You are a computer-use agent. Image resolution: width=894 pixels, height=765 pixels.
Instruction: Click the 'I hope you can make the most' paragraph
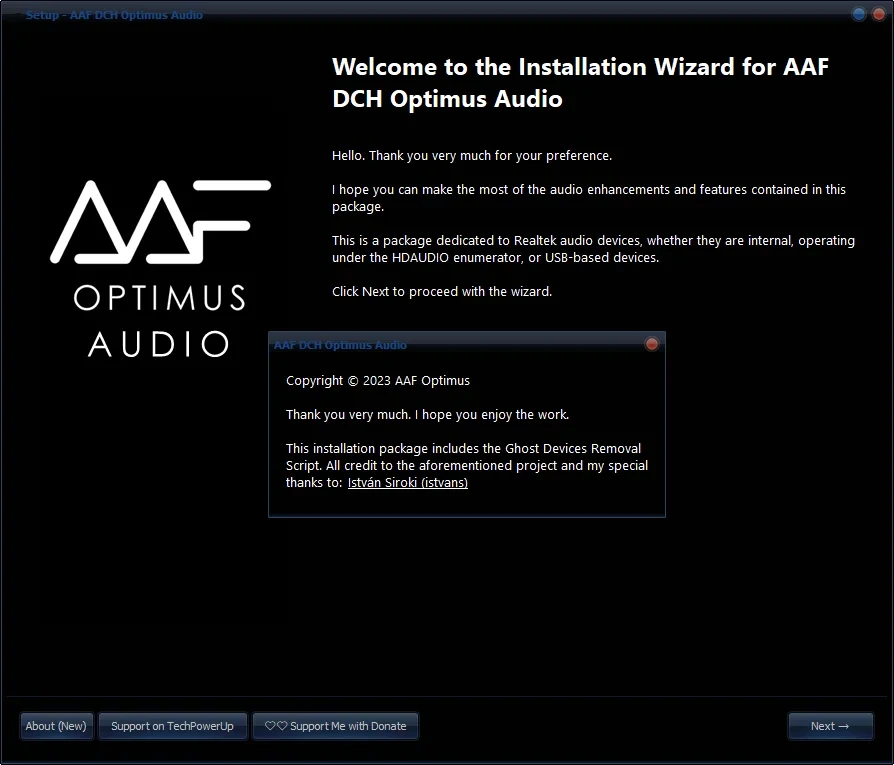pyautogui.click(x=588, y=198)
